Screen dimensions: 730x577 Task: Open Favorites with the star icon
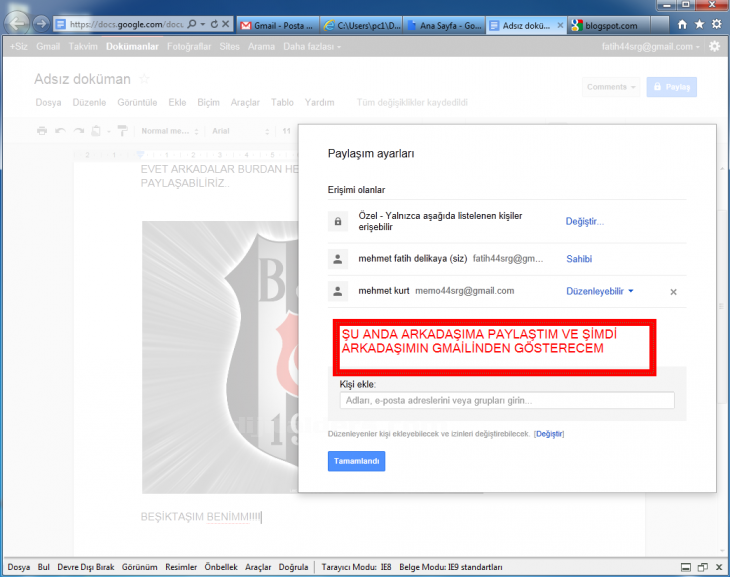click(699, 24)
